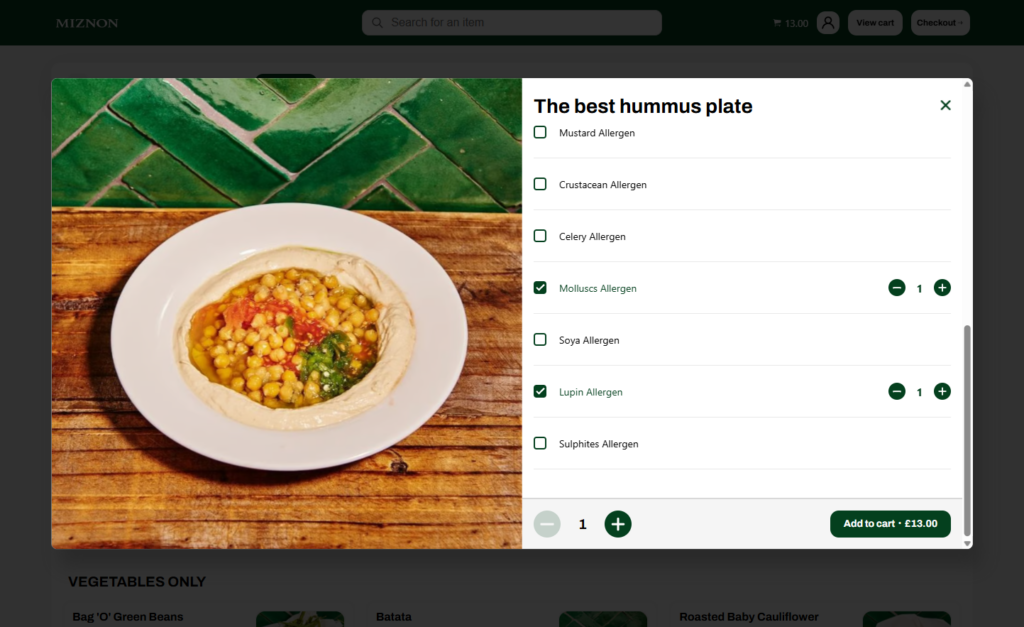Screen dimensions: 1024x627
Task: Decrease Lupin Allergen quantity with minus
Action: point(897,391)
